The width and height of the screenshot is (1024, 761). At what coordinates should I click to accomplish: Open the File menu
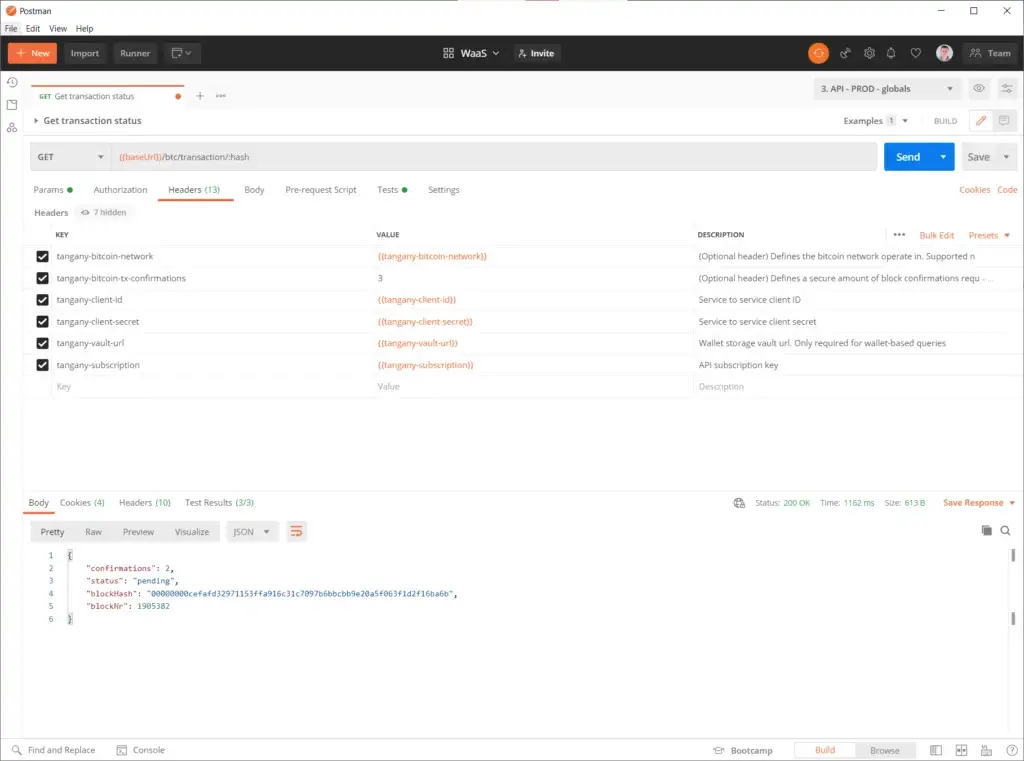[11, 29]
